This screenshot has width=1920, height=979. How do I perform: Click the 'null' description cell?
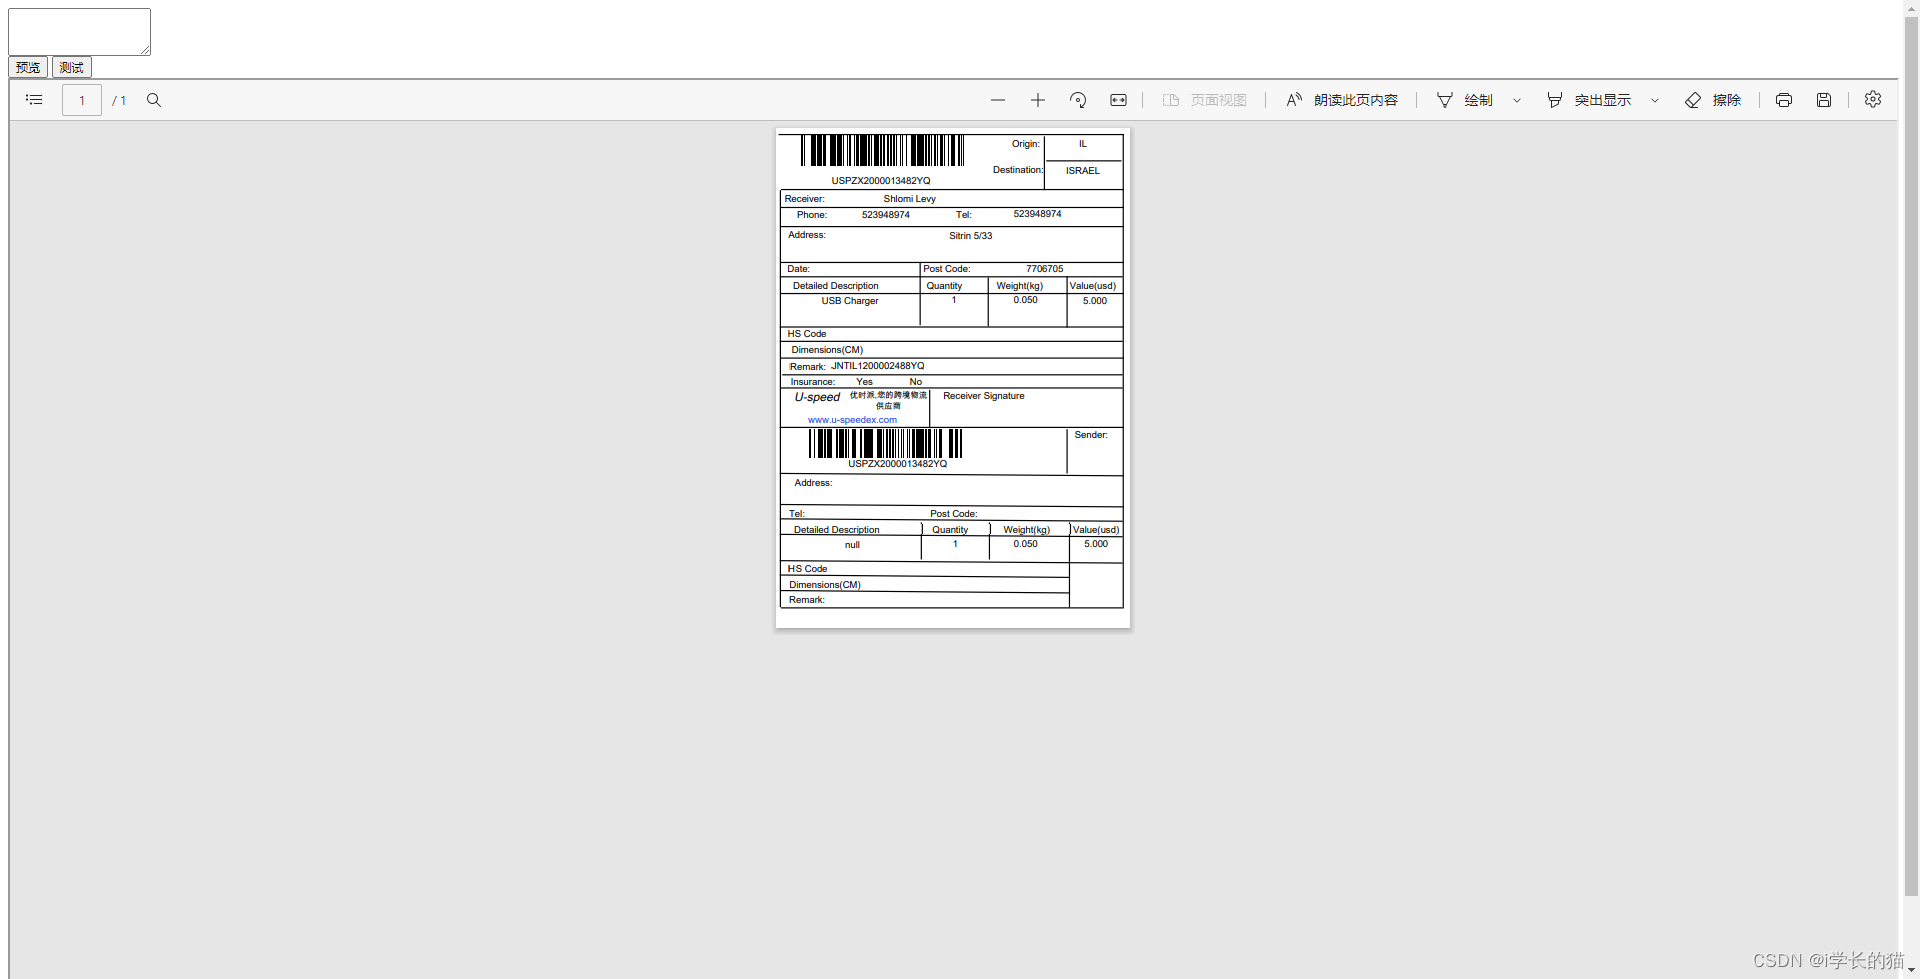852,545
